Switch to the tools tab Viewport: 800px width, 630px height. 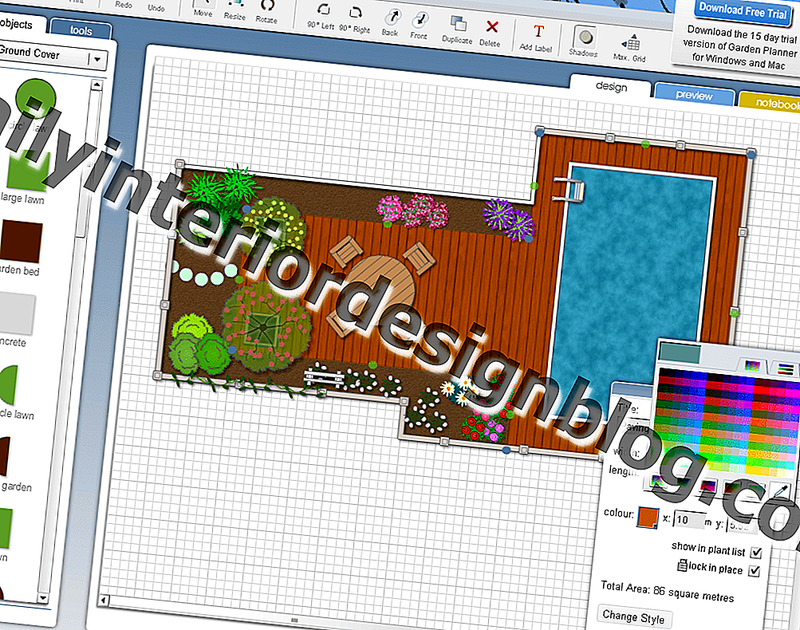81,30
